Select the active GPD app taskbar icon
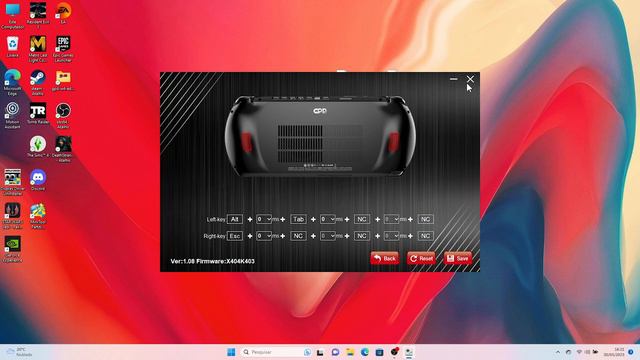This screenshot has width=640, height=360. [409, 352]
